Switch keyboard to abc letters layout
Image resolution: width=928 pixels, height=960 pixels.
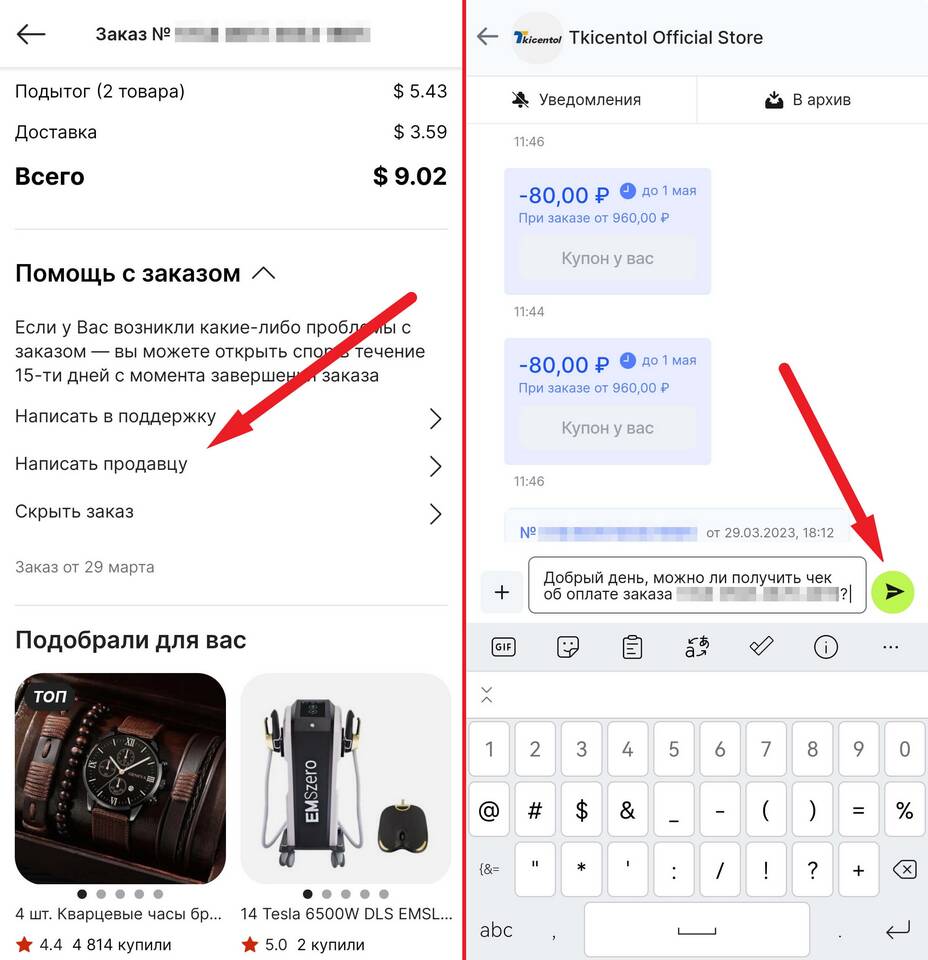(x=496, y=930)
